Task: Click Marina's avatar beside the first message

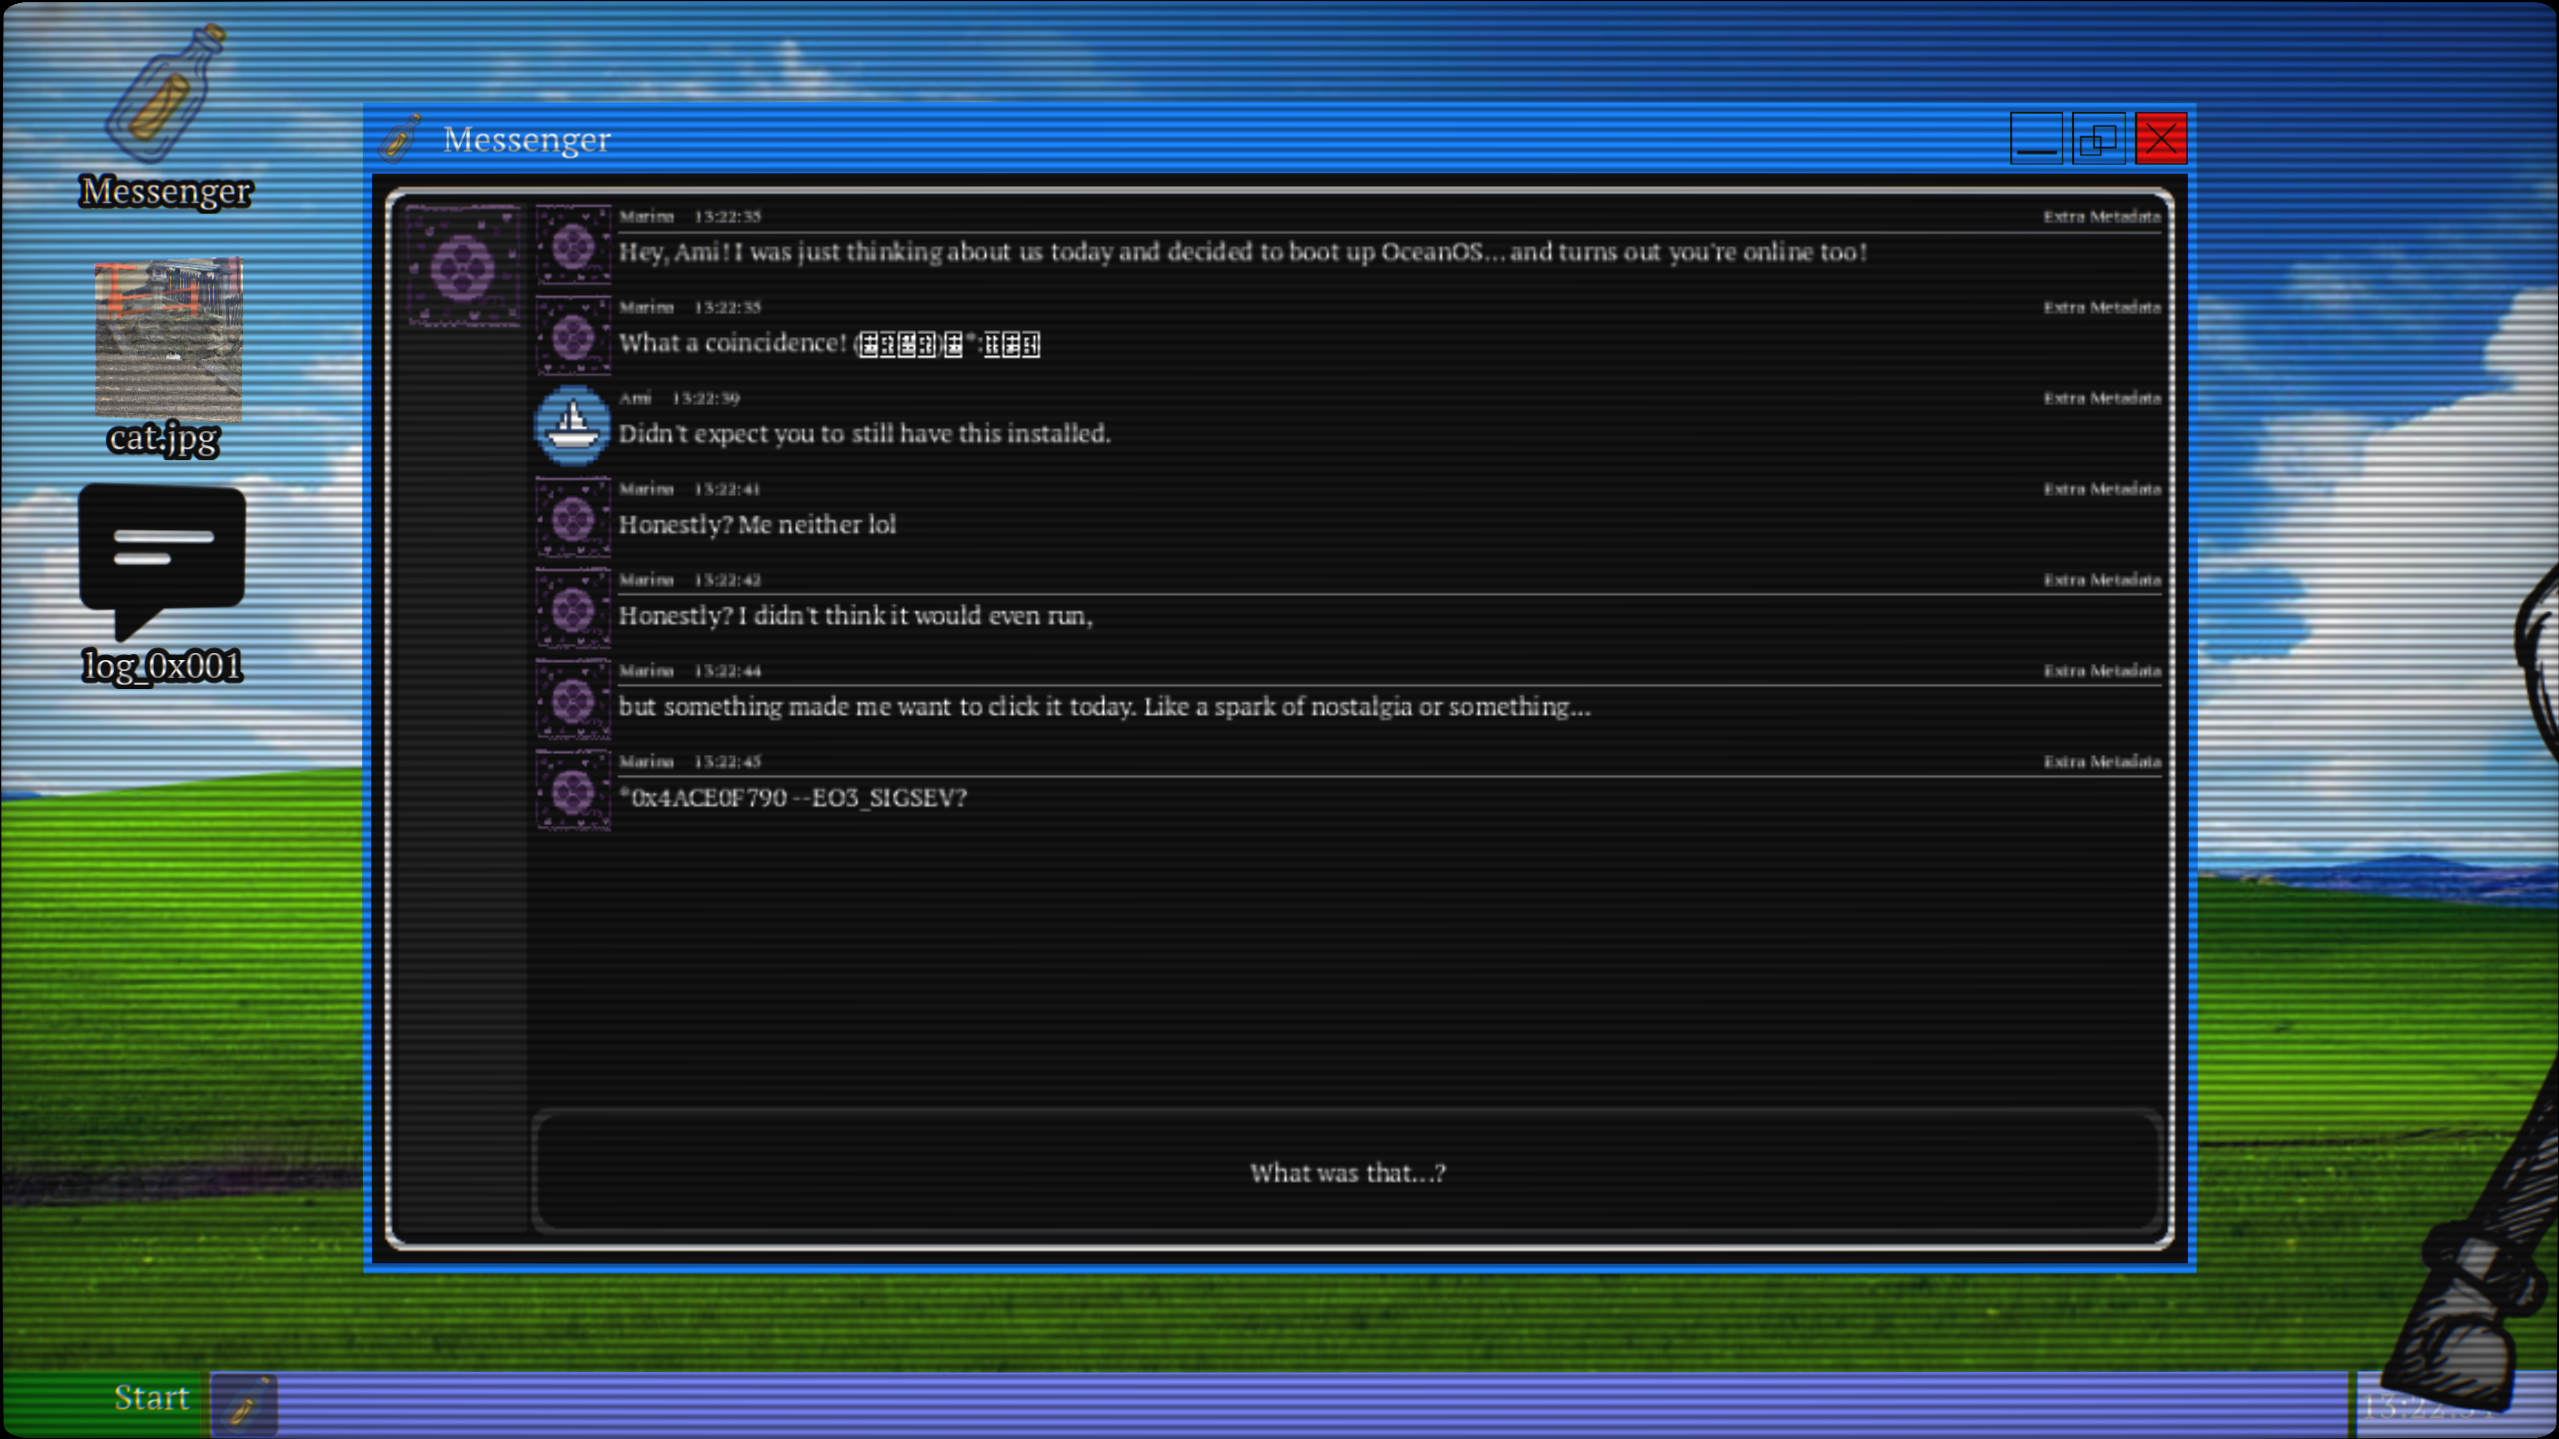Action: (572, 245)
